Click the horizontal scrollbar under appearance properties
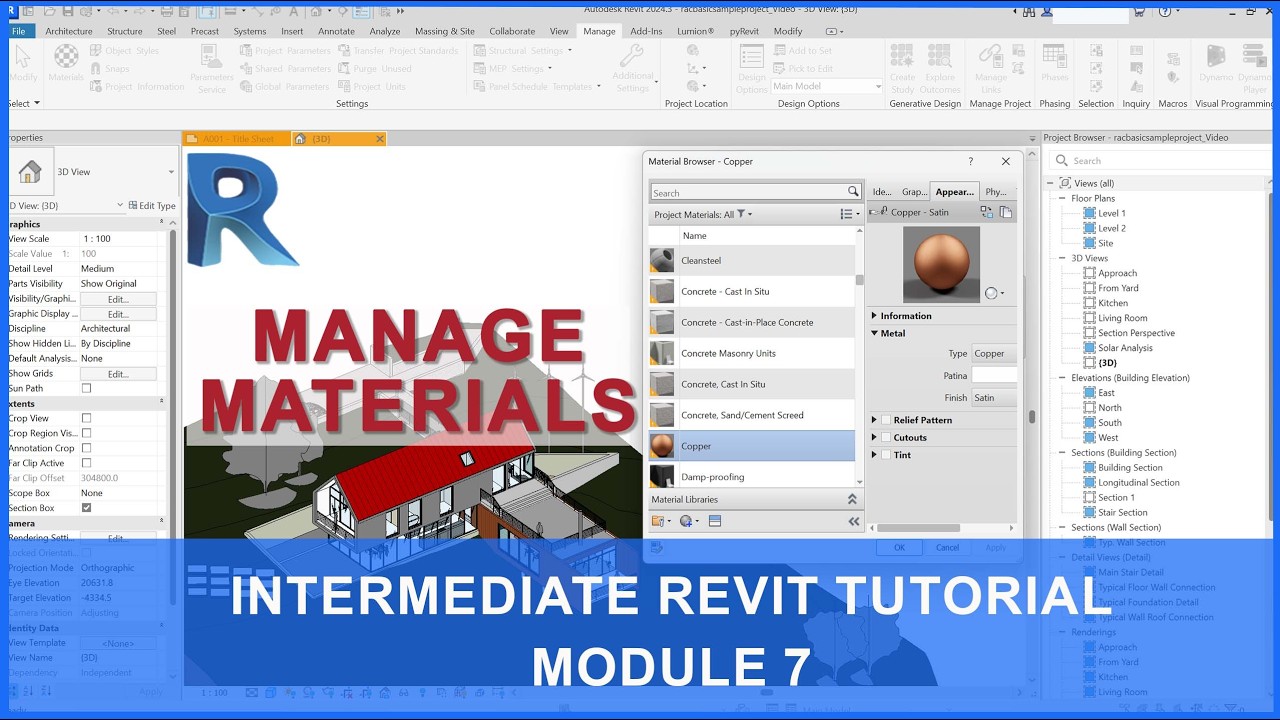 [x=918, y=528]
